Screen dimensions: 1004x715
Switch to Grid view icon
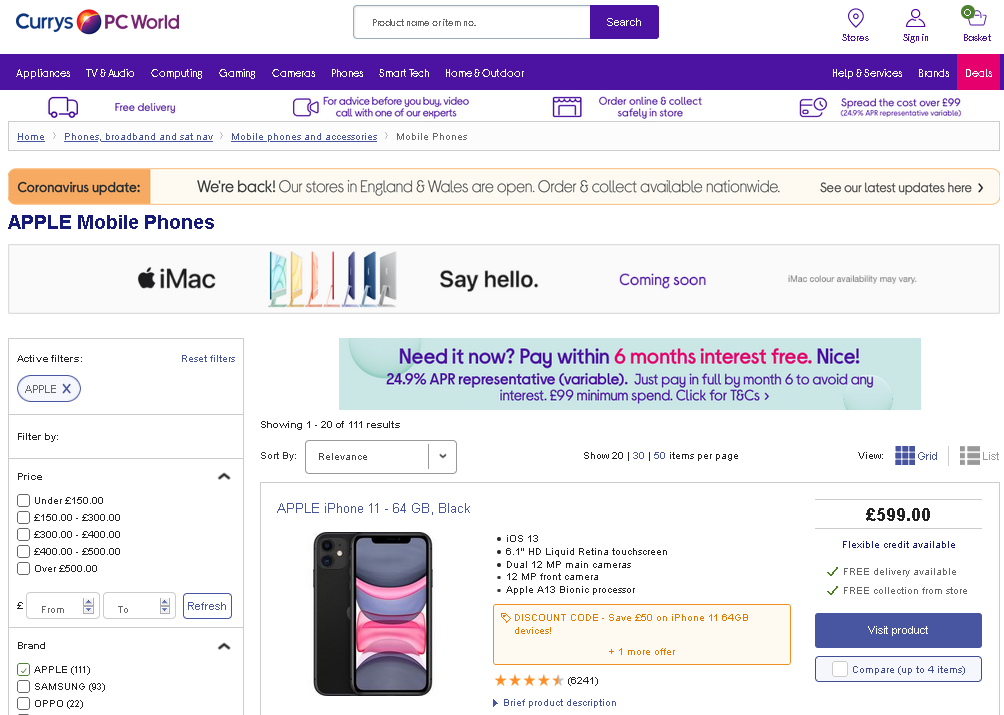point(905,456)
